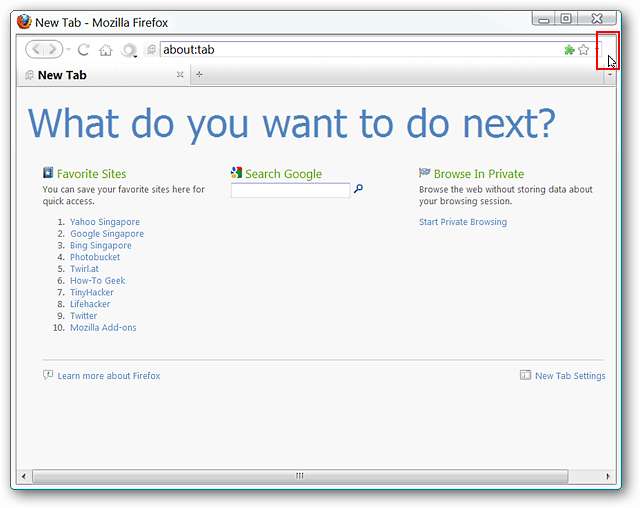Open the Lifehacker link
Viewport: 640px width, 508px height.
[x=90, y=304]
